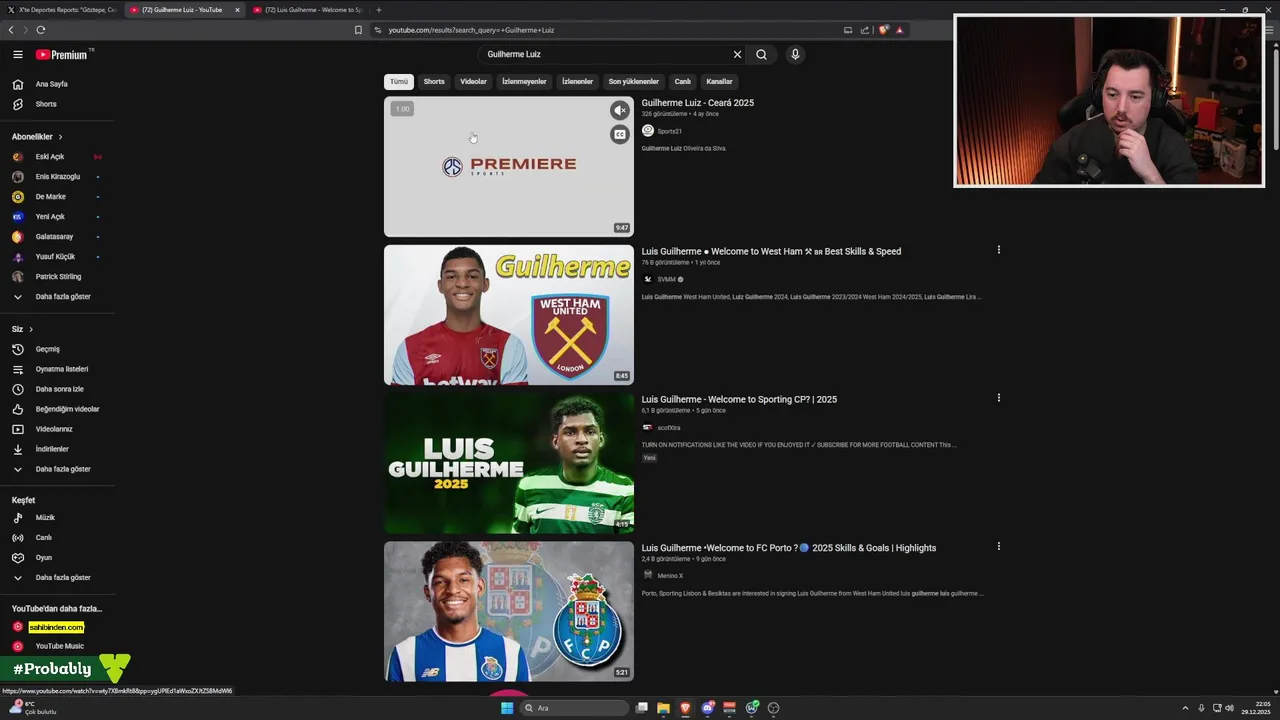Screen dimensions: 1280x720
Task: Unmute the Premiere Sports preview video
Action: coord(620,110)
